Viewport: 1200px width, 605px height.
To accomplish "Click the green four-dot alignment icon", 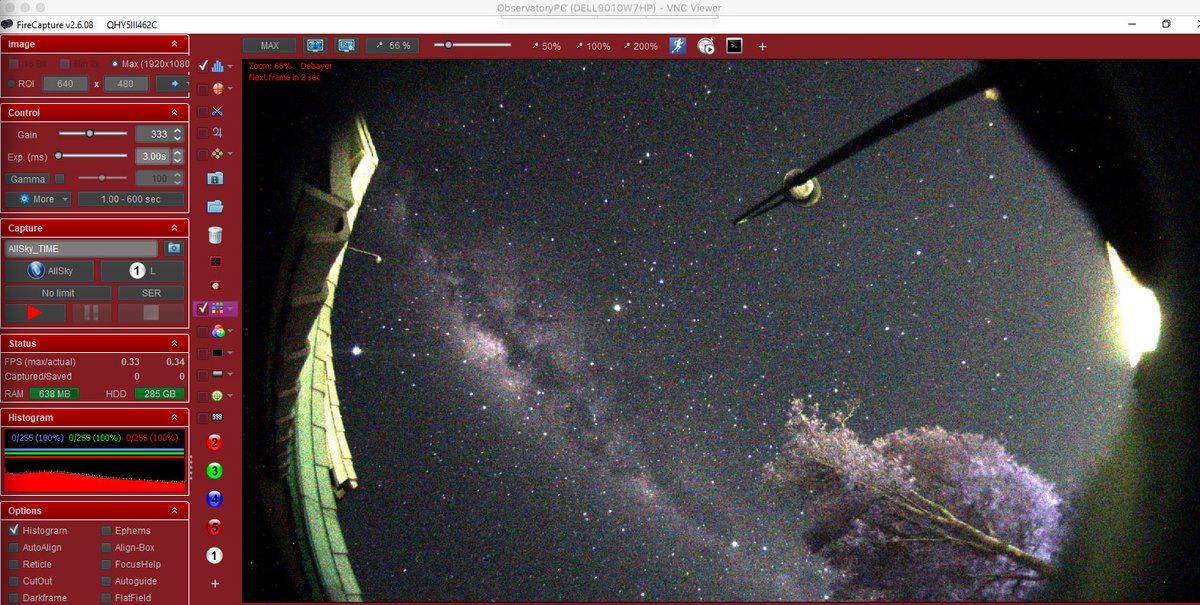I will pyautogui.click(x=216, y=155).
